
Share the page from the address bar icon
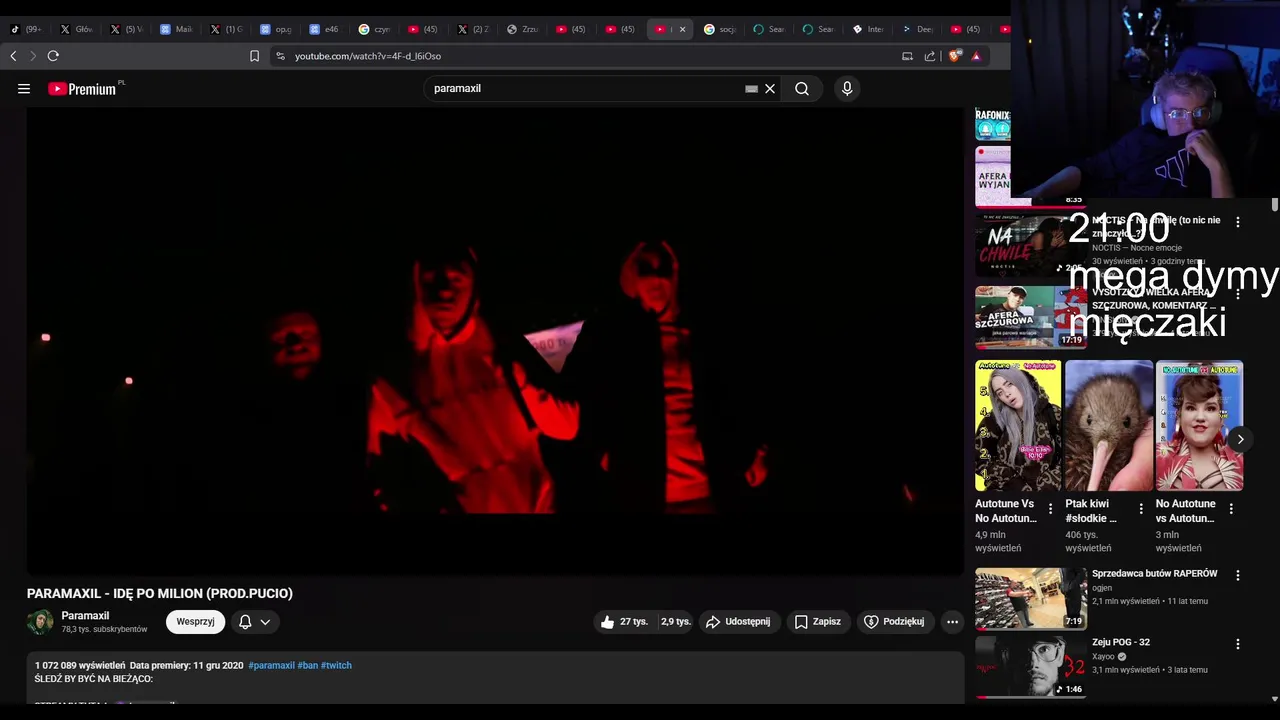pos(930,56)
